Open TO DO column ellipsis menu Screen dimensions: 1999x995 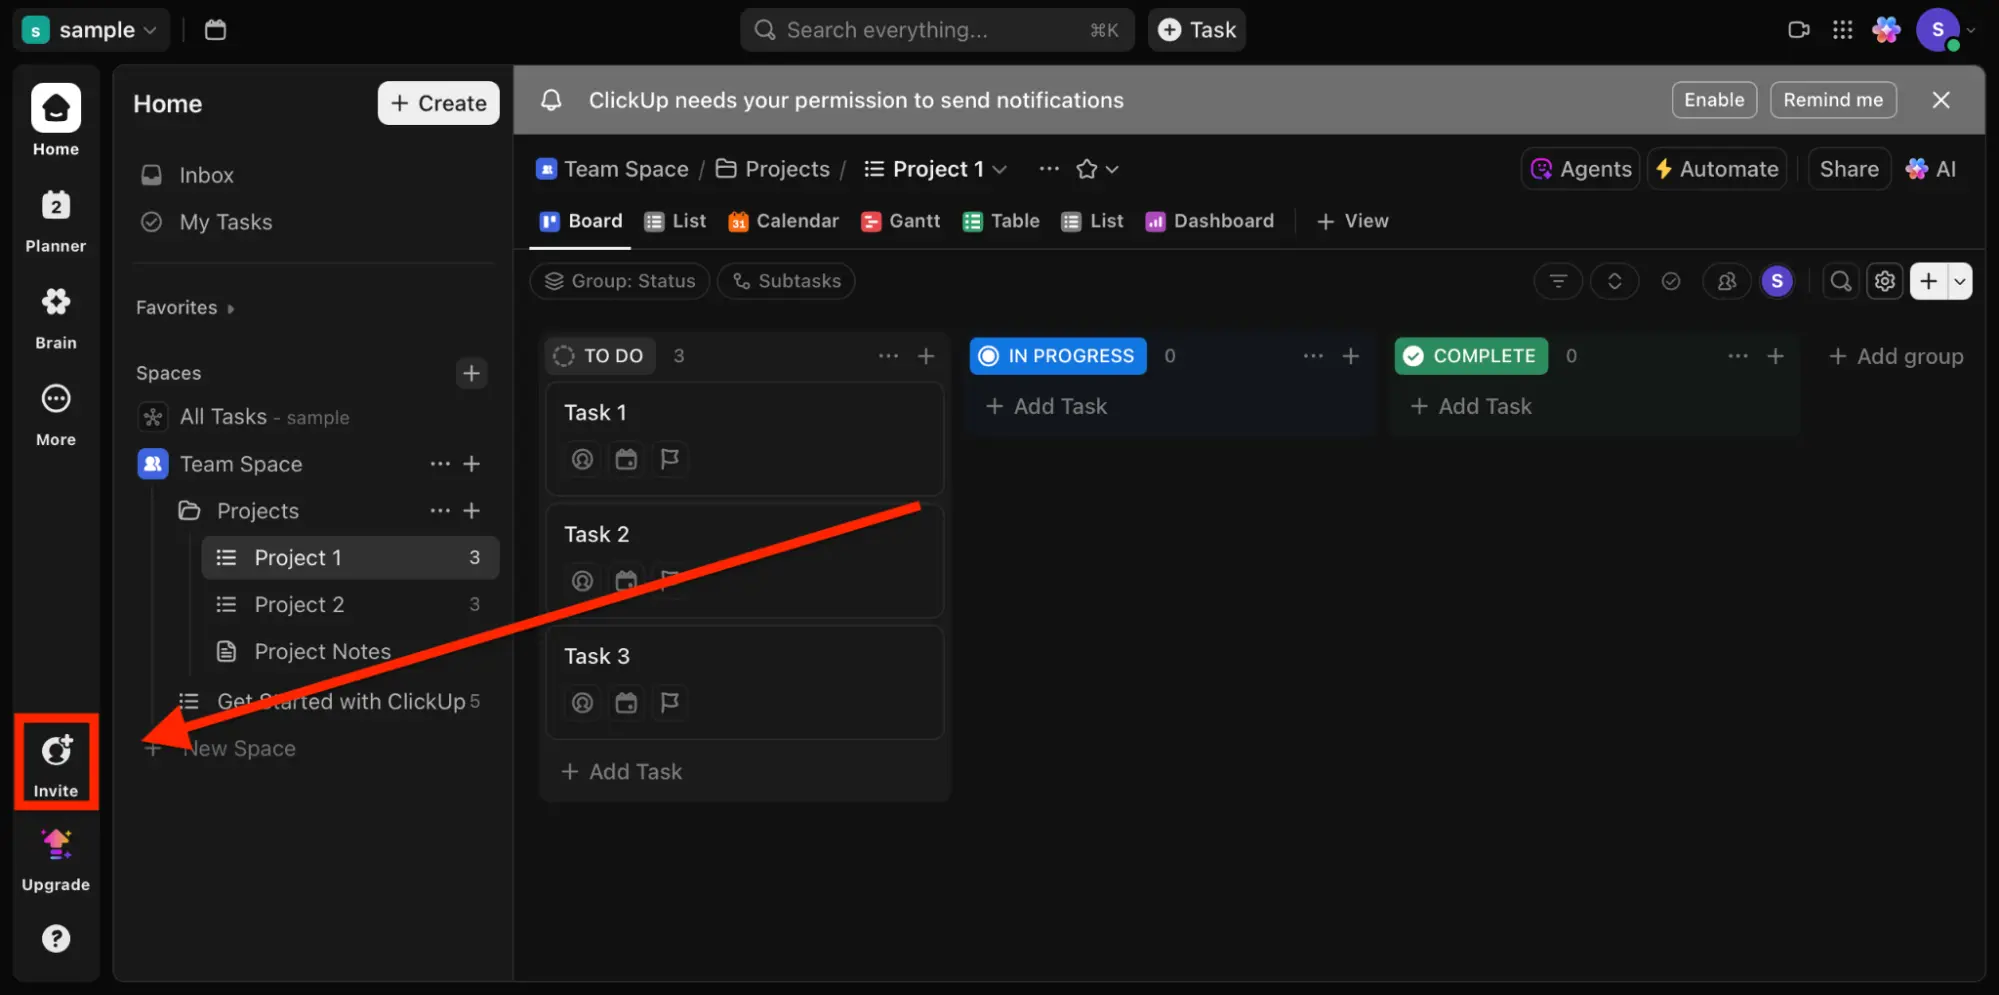[x=888, y=356]
